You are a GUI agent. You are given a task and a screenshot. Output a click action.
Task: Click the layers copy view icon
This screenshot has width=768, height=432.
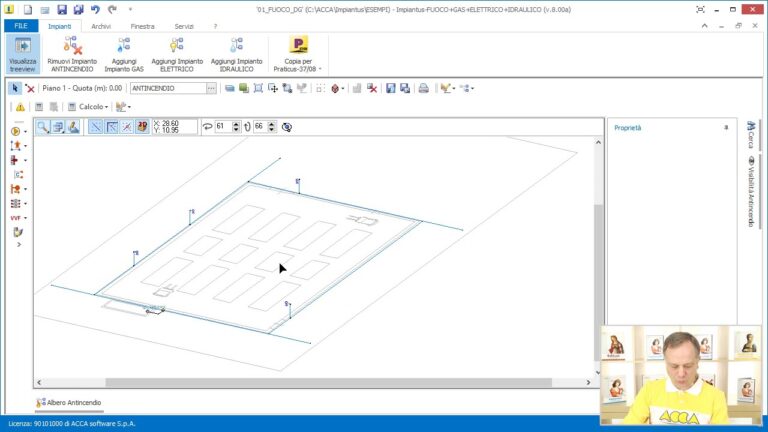point(58,127)
